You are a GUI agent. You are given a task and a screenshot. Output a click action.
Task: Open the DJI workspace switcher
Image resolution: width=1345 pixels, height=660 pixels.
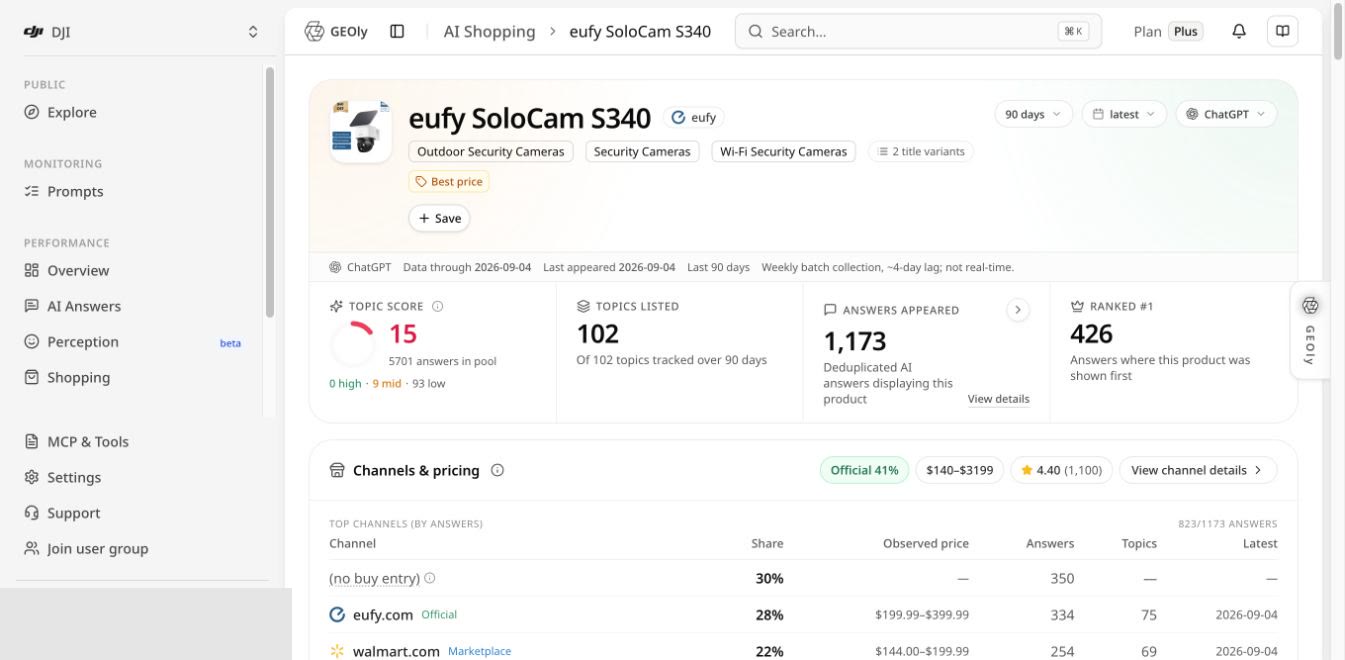[140, 32]
